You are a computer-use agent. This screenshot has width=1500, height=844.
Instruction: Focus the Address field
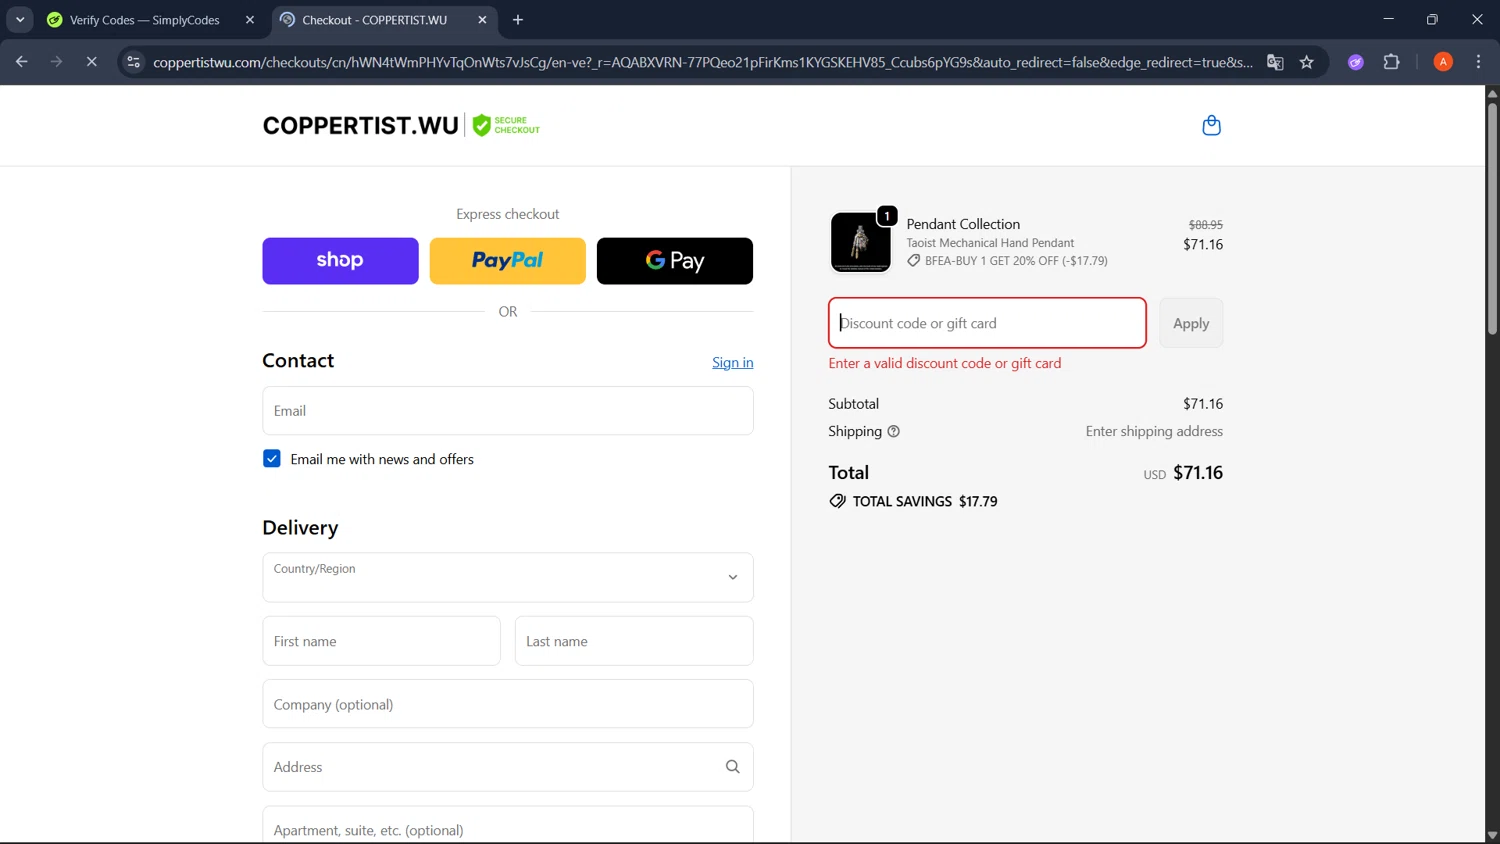pyautogui.click(x=508, y=767)
